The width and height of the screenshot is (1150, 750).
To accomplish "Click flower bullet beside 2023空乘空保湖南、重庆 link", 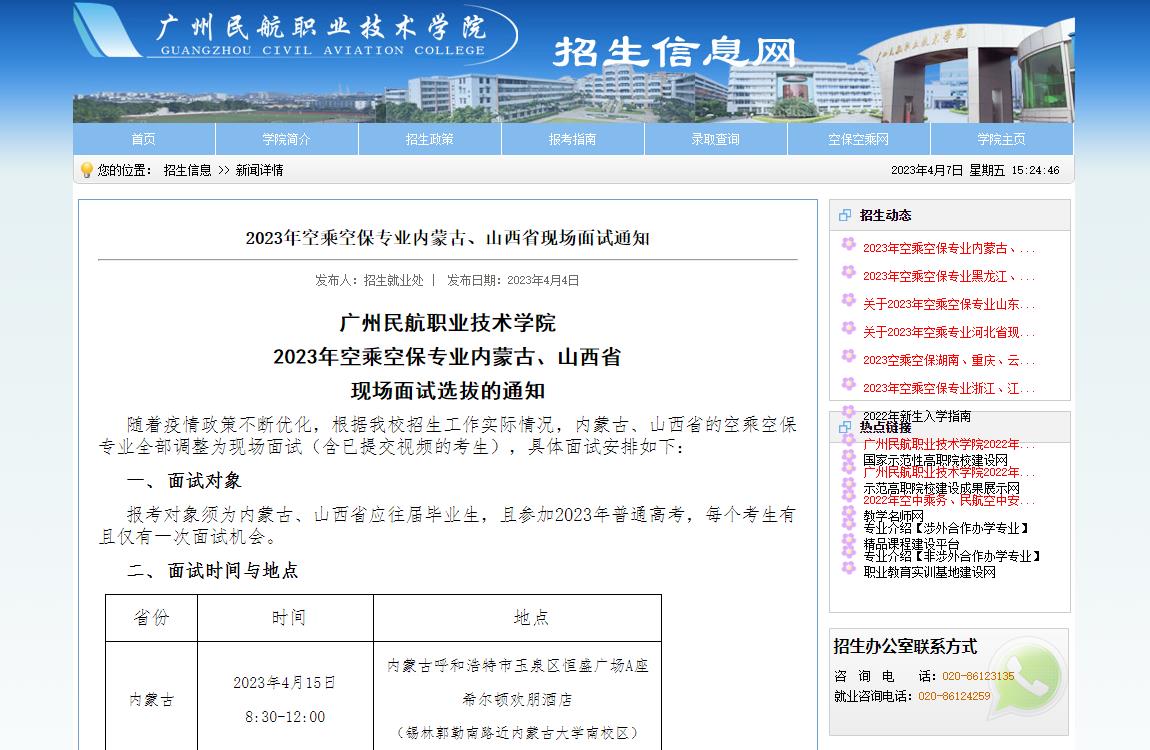I will 849,356.
